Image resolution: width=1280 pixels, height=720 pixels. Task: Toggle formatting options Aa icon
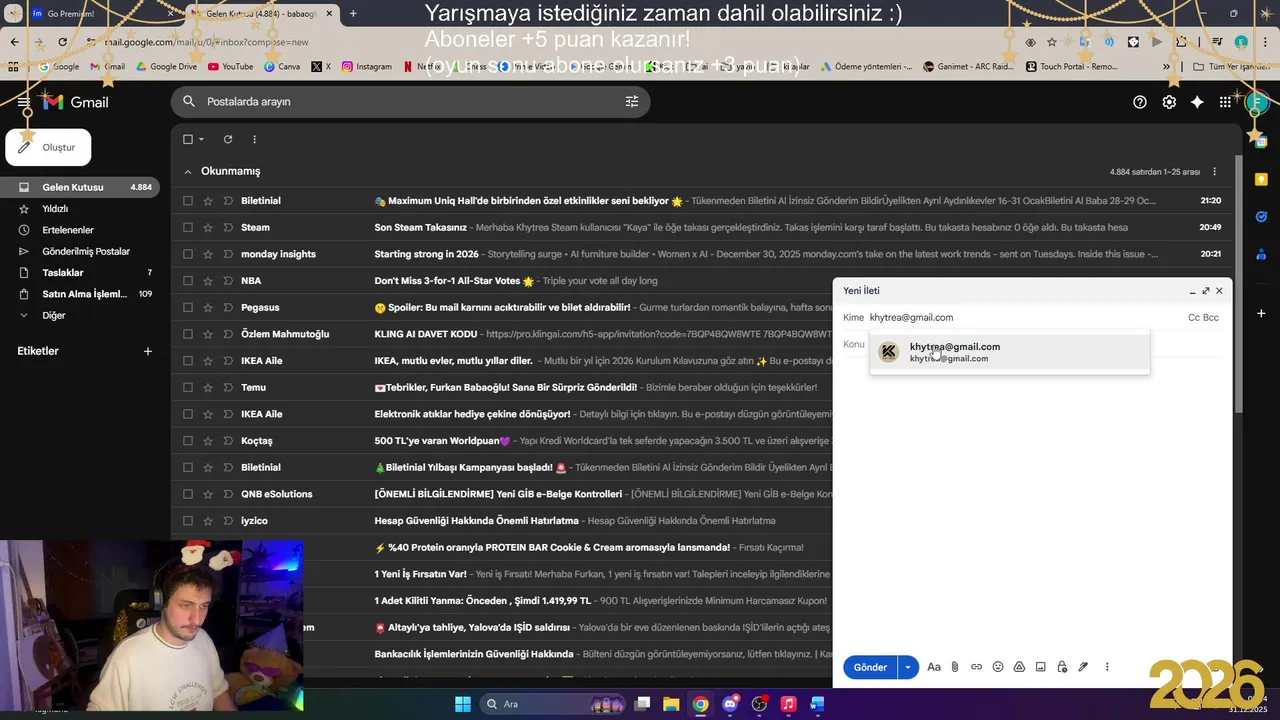pyautogui.click(x=934, y=667)
